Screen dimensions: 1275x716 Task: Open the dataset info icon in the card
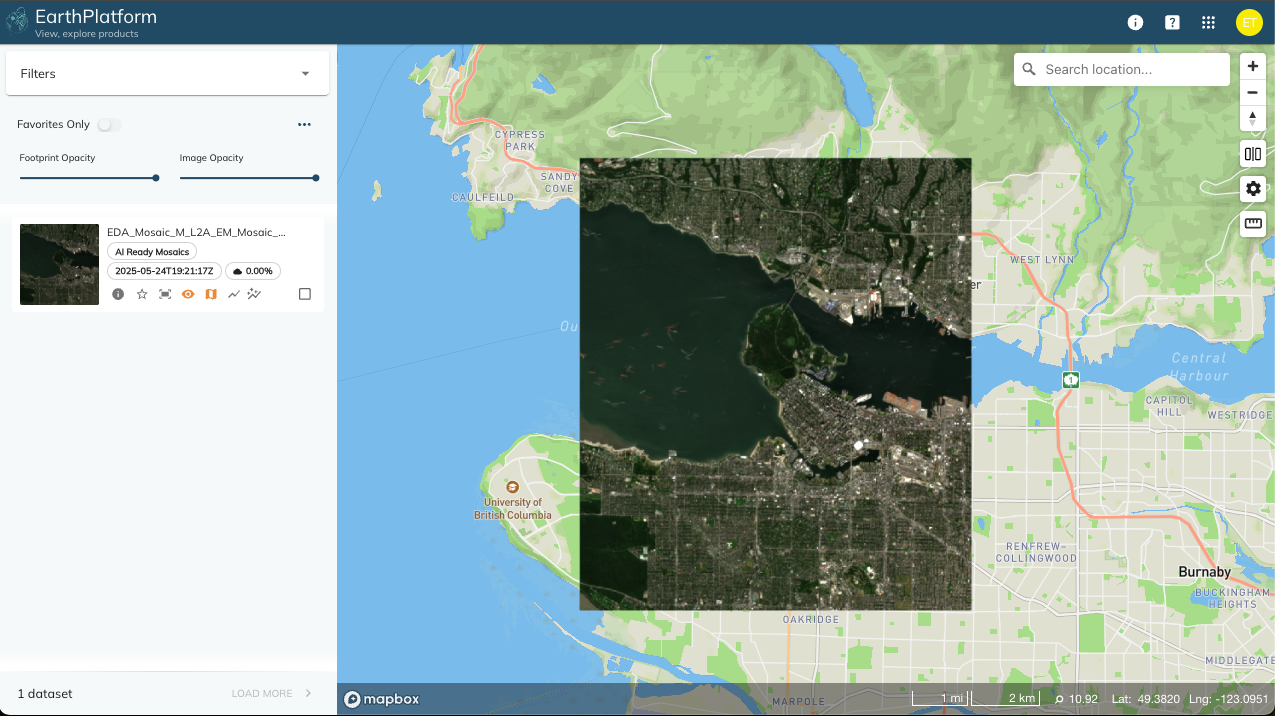point(118,294)
